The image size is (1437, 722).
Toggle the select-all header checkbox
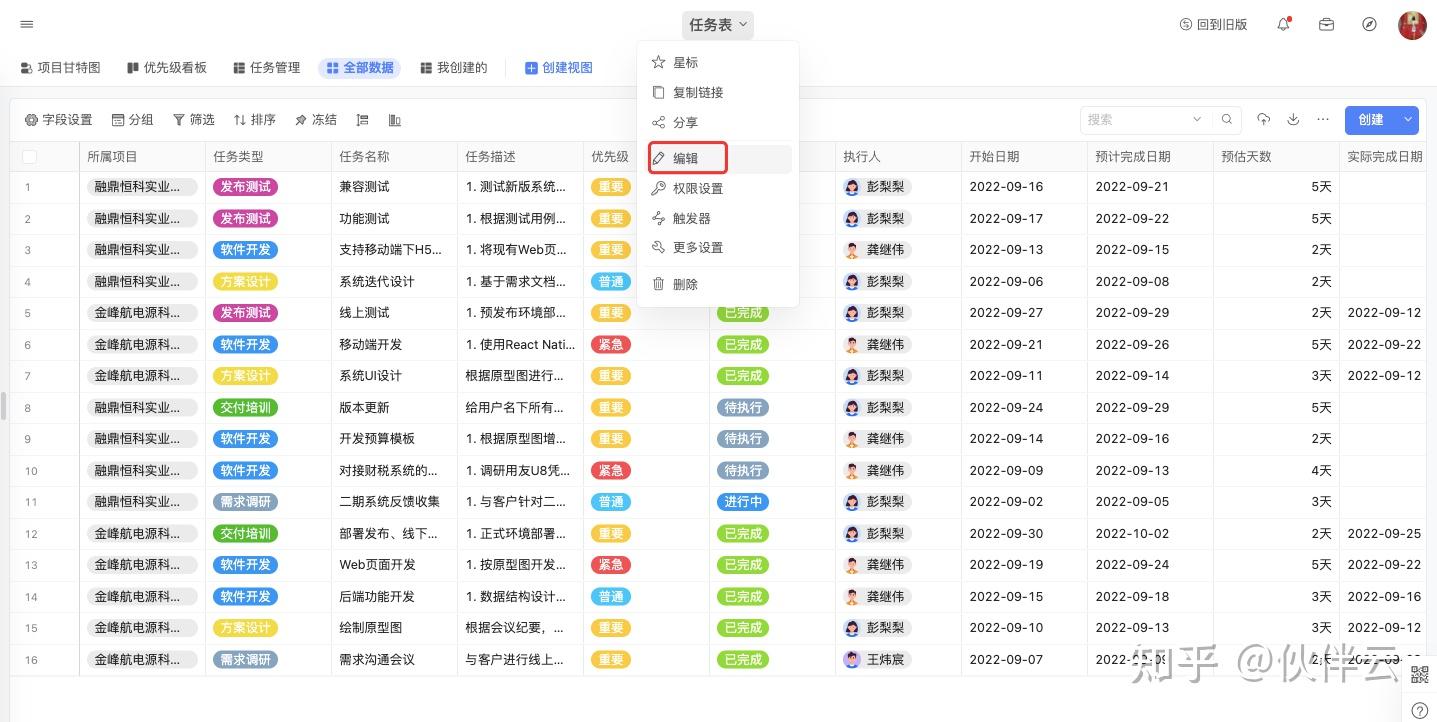[x=29, y=157]
